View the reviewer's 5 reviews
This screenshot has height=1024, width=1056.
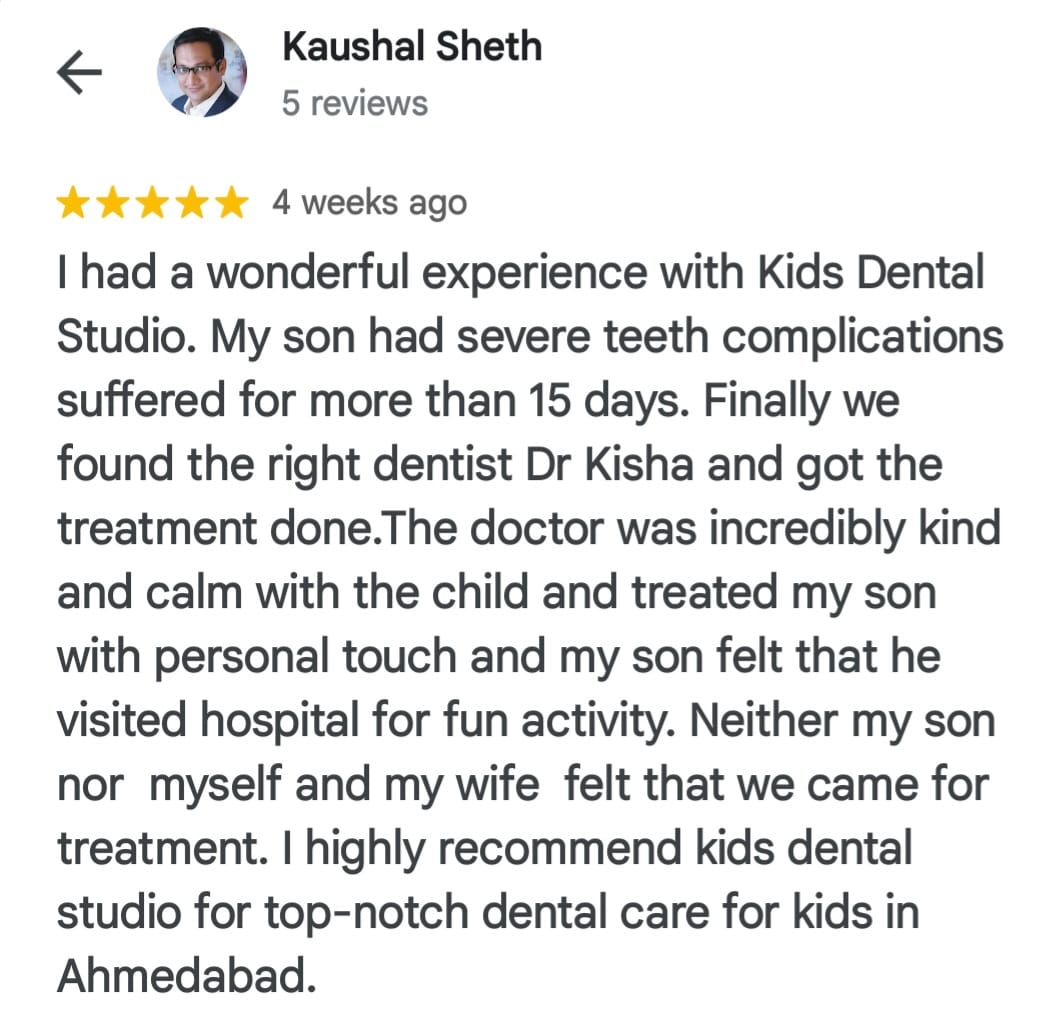[x=355, y=104]
